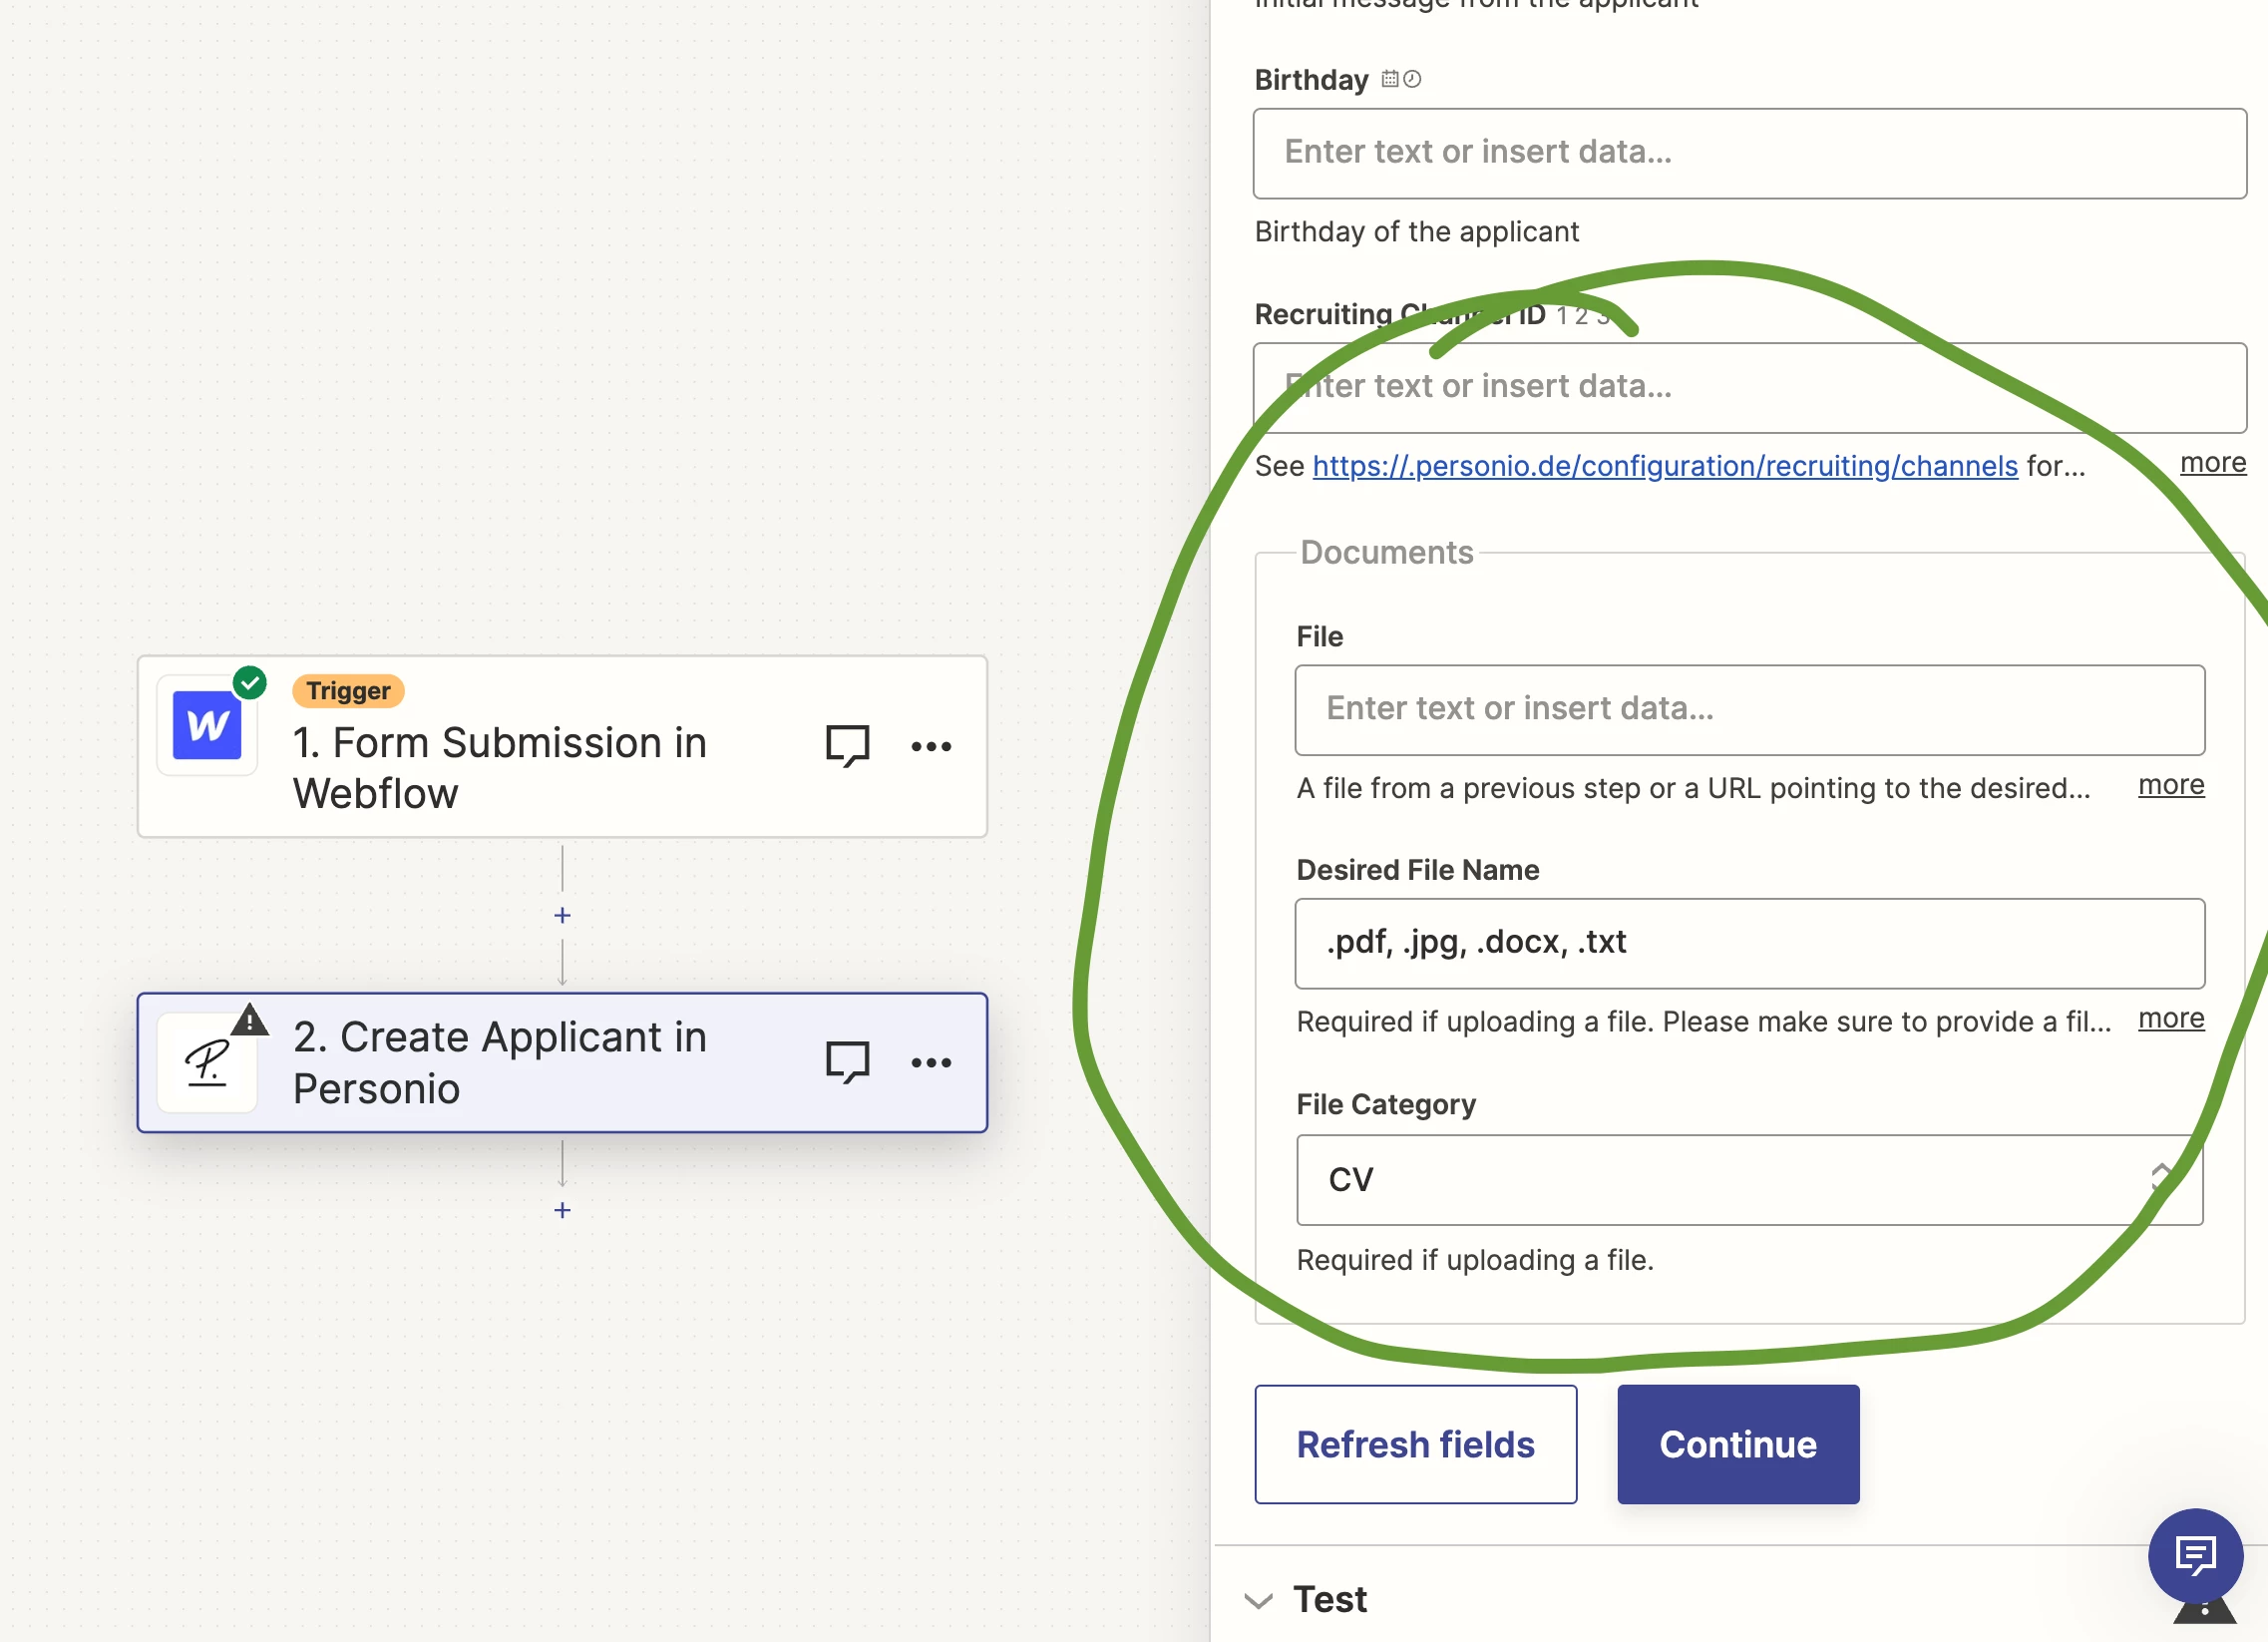Open the Personio recruiting channels link

click(x=1665, y=466)
